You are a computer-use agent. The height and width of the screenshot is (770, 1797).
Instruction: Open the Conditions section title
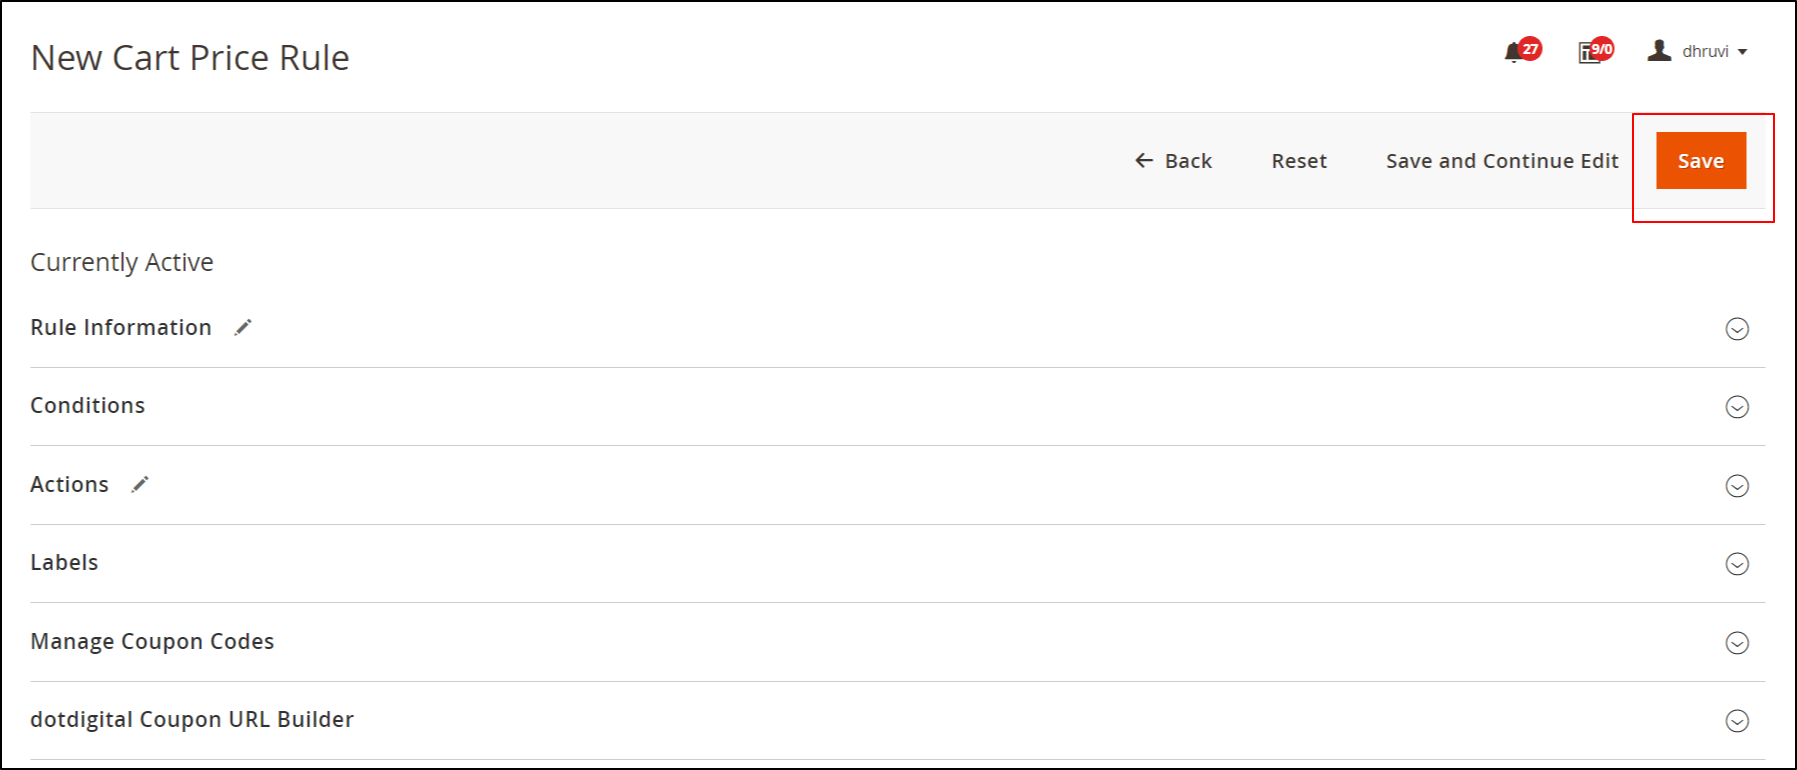(x=88, y=405)
